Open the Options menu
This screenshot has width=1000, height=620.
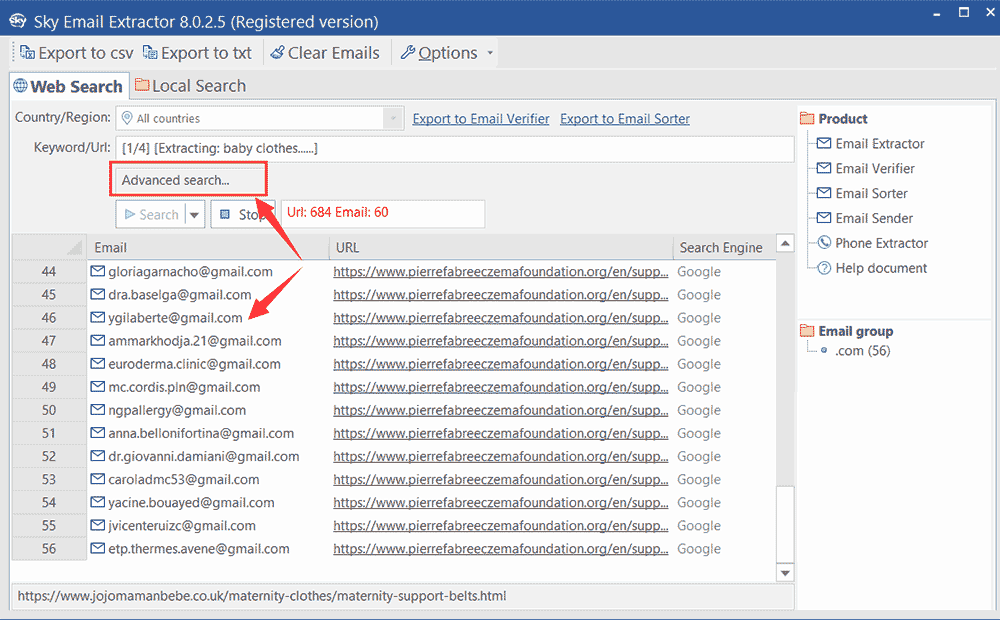pyautogui.click(x=439, y=53)
